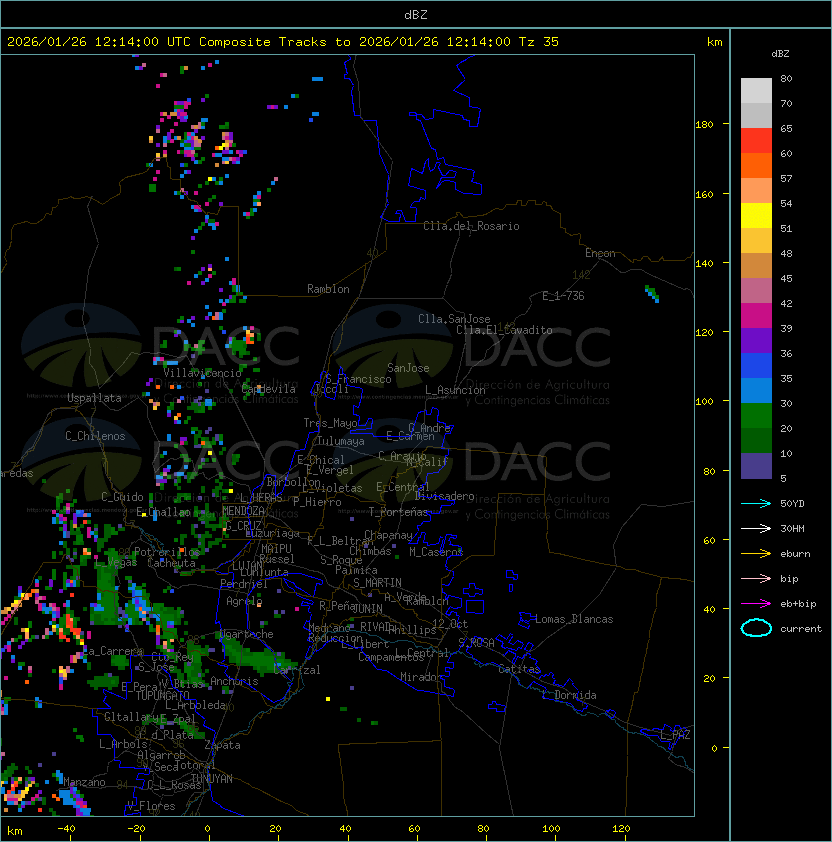Click the TUPUNGATO label
This screenshot has width=832, height=842.
point(162,695)
